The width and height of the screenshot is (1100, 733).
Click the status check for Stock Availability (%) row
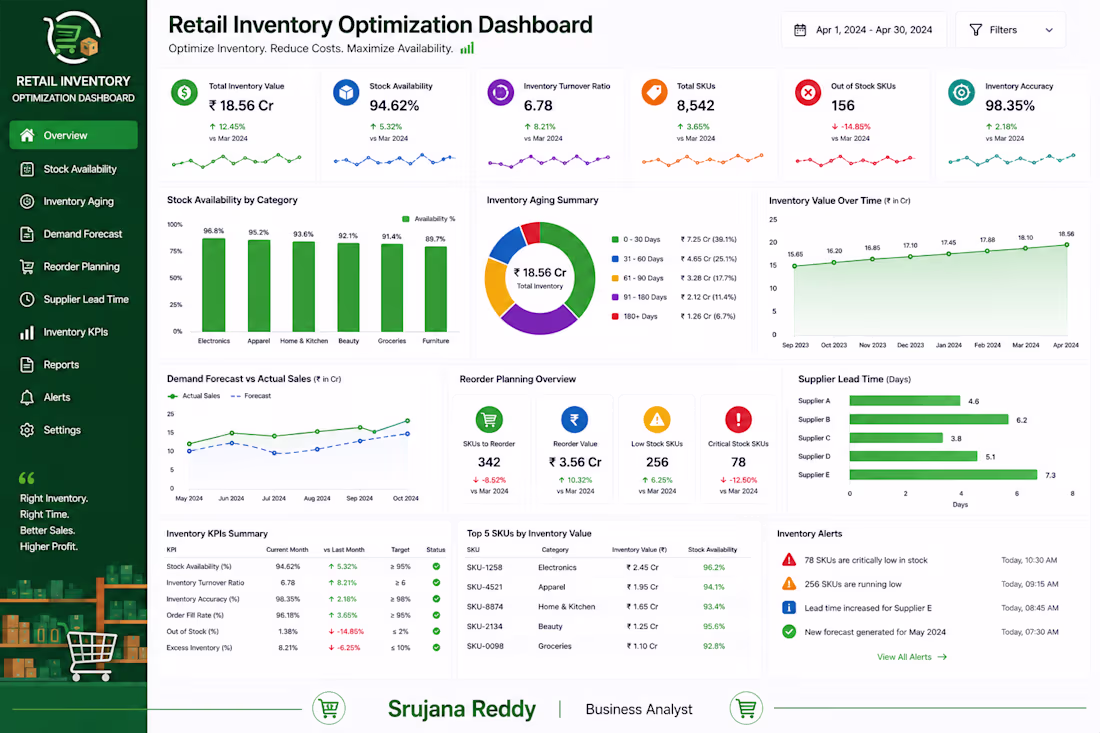coord(436,566)
